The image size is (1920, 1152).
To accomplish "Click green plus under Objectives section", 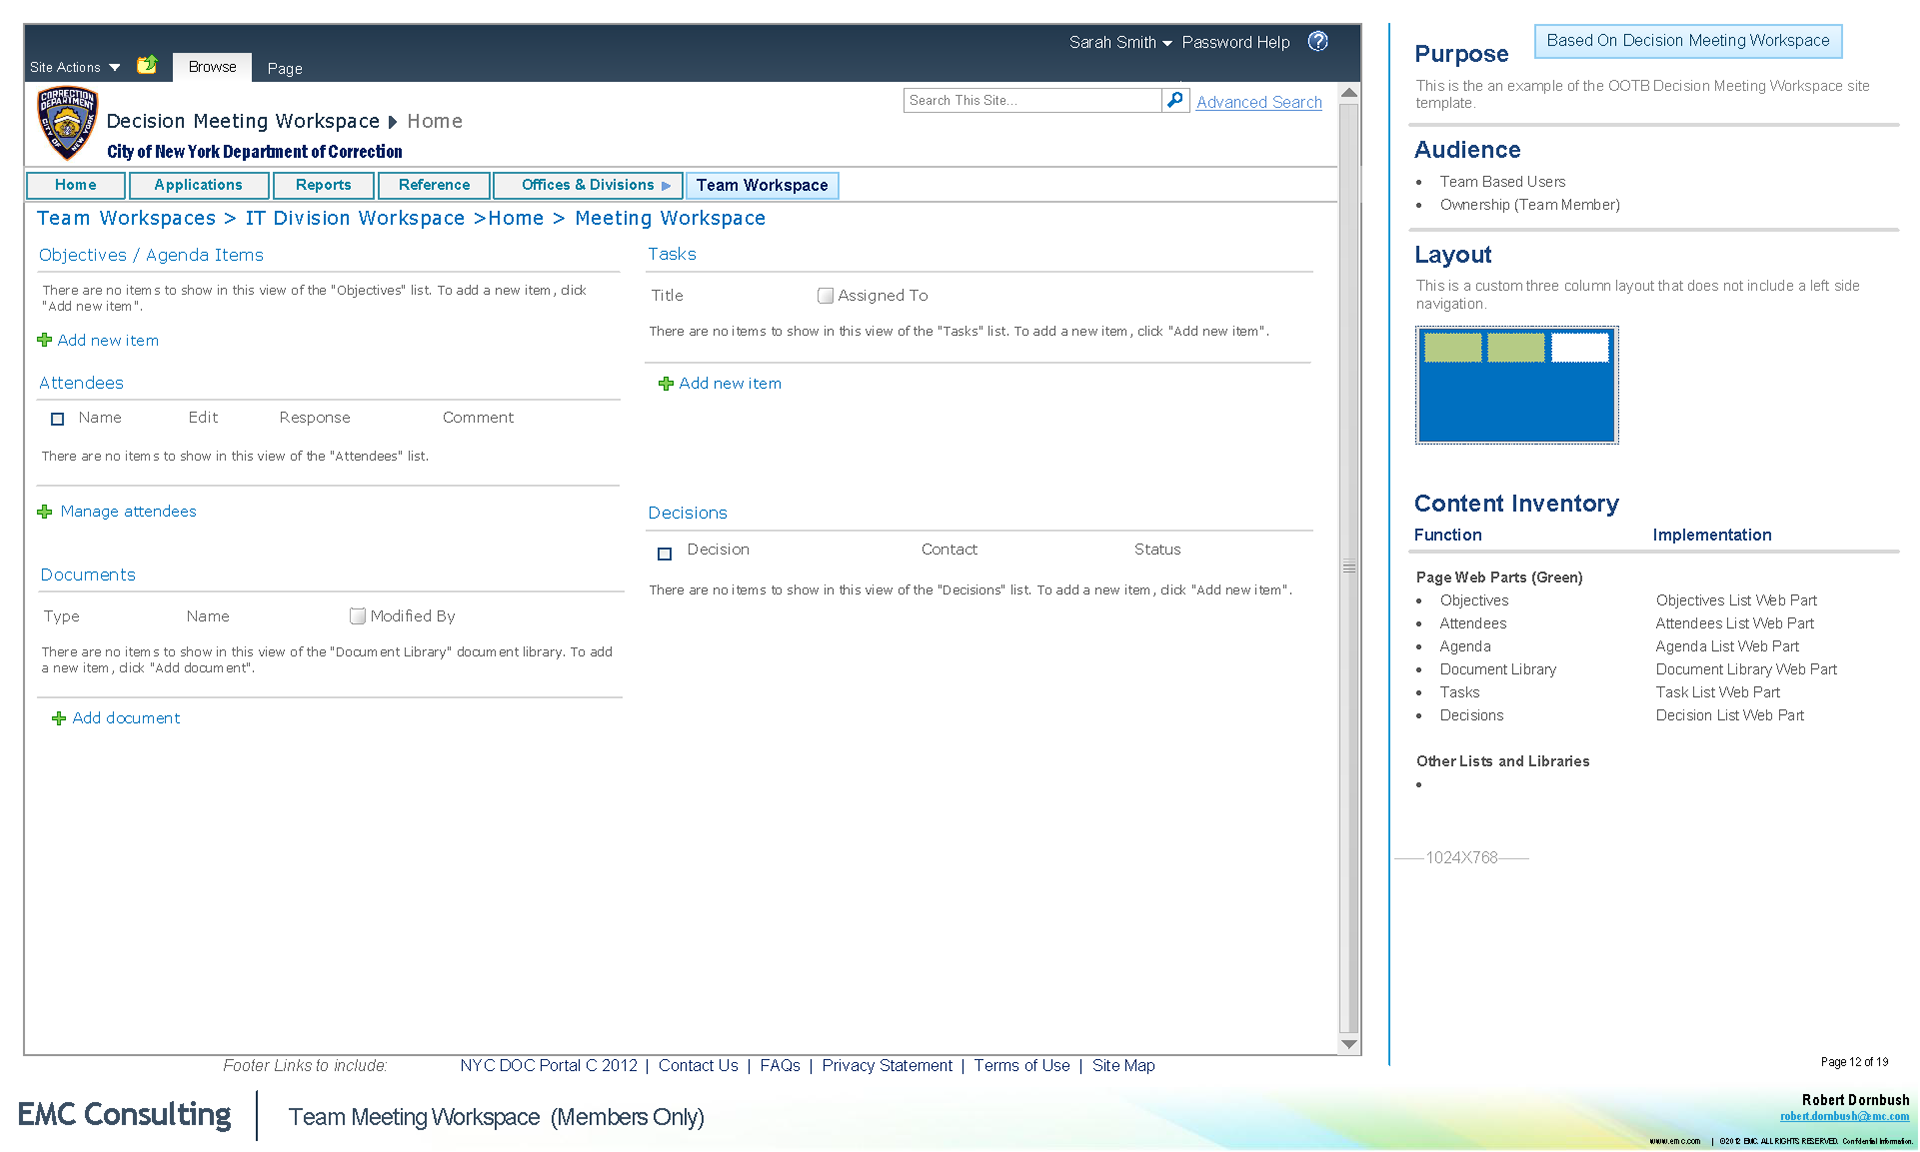I will coord(45,341).
